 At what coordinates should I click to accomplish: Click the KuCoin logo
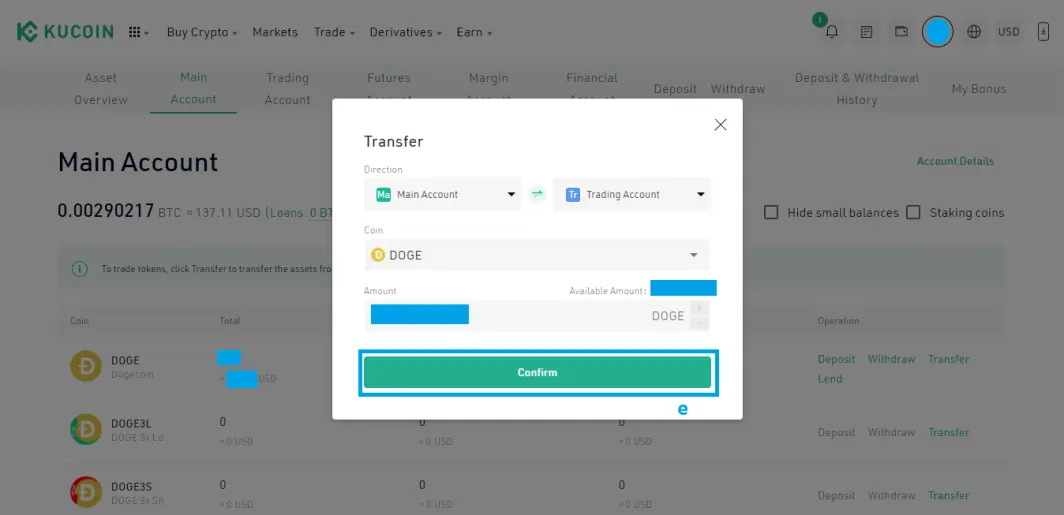(x=65, y=32)
